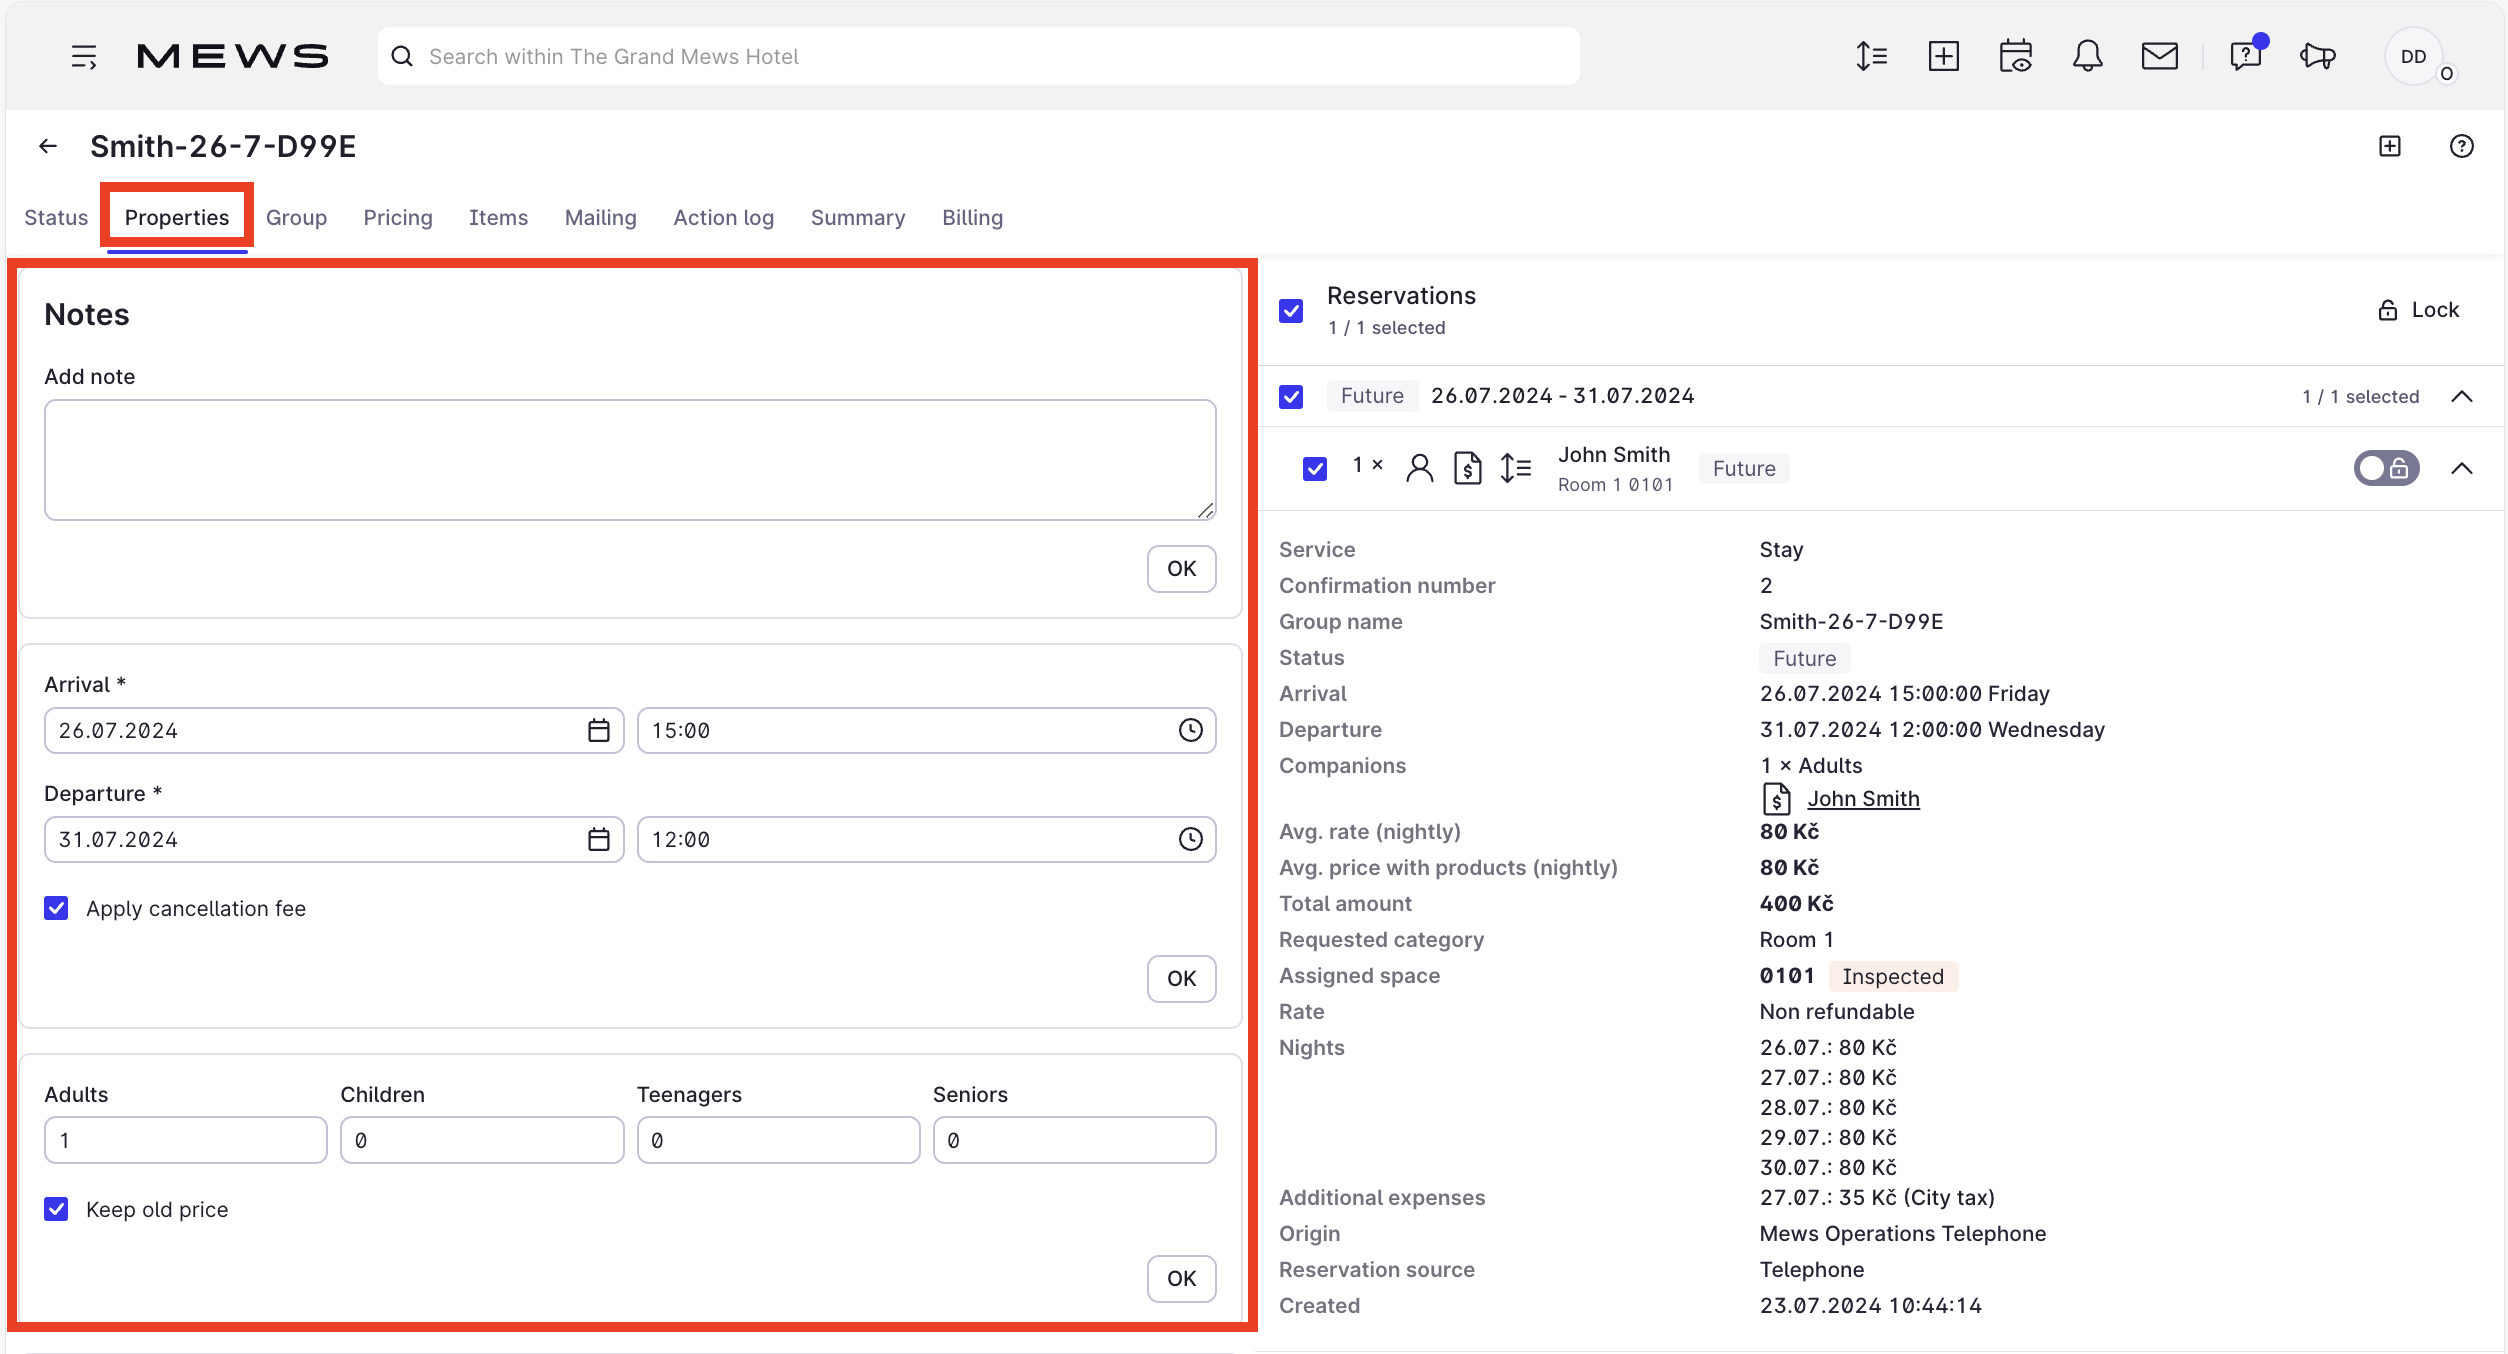
Task: Click the lock padlock icon beside Reservations
Action: click(x=2388, y=309)
